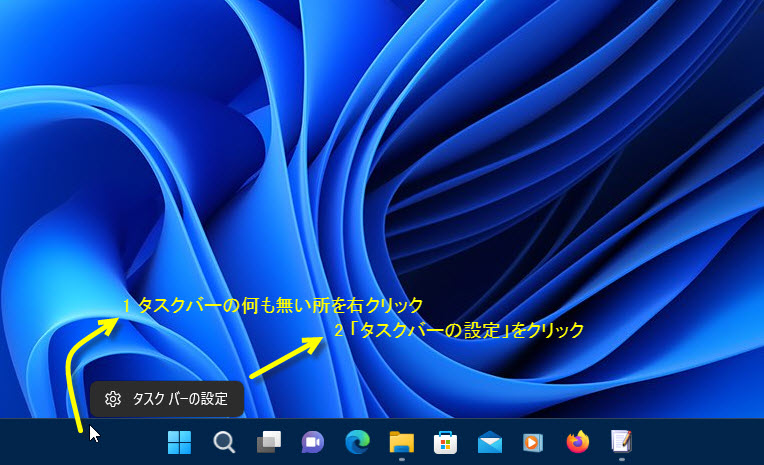
Task: Click empty taskbar space right of notepad icon
Action: [700, 442]
